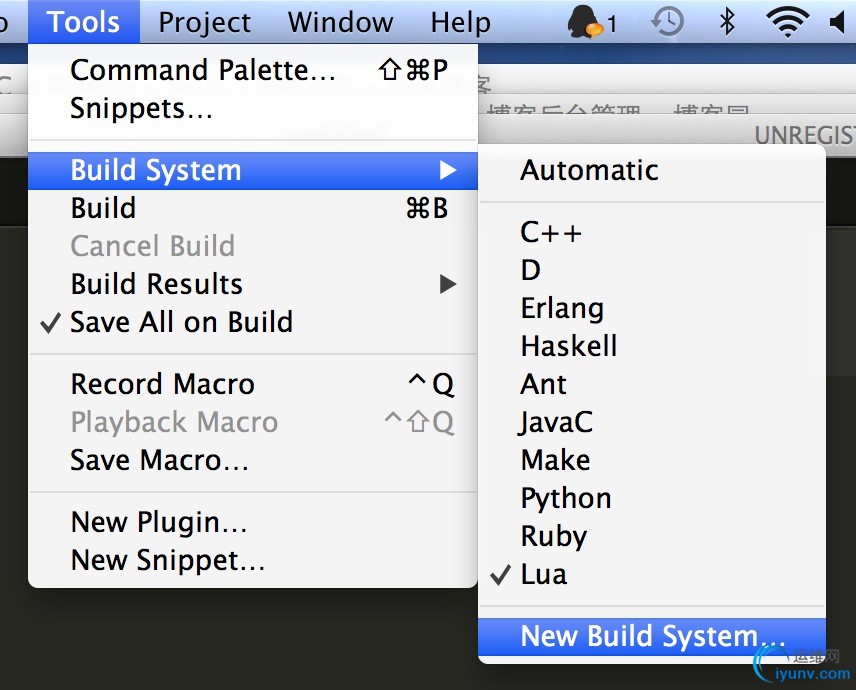Open the Window menu

coord(340,21)
